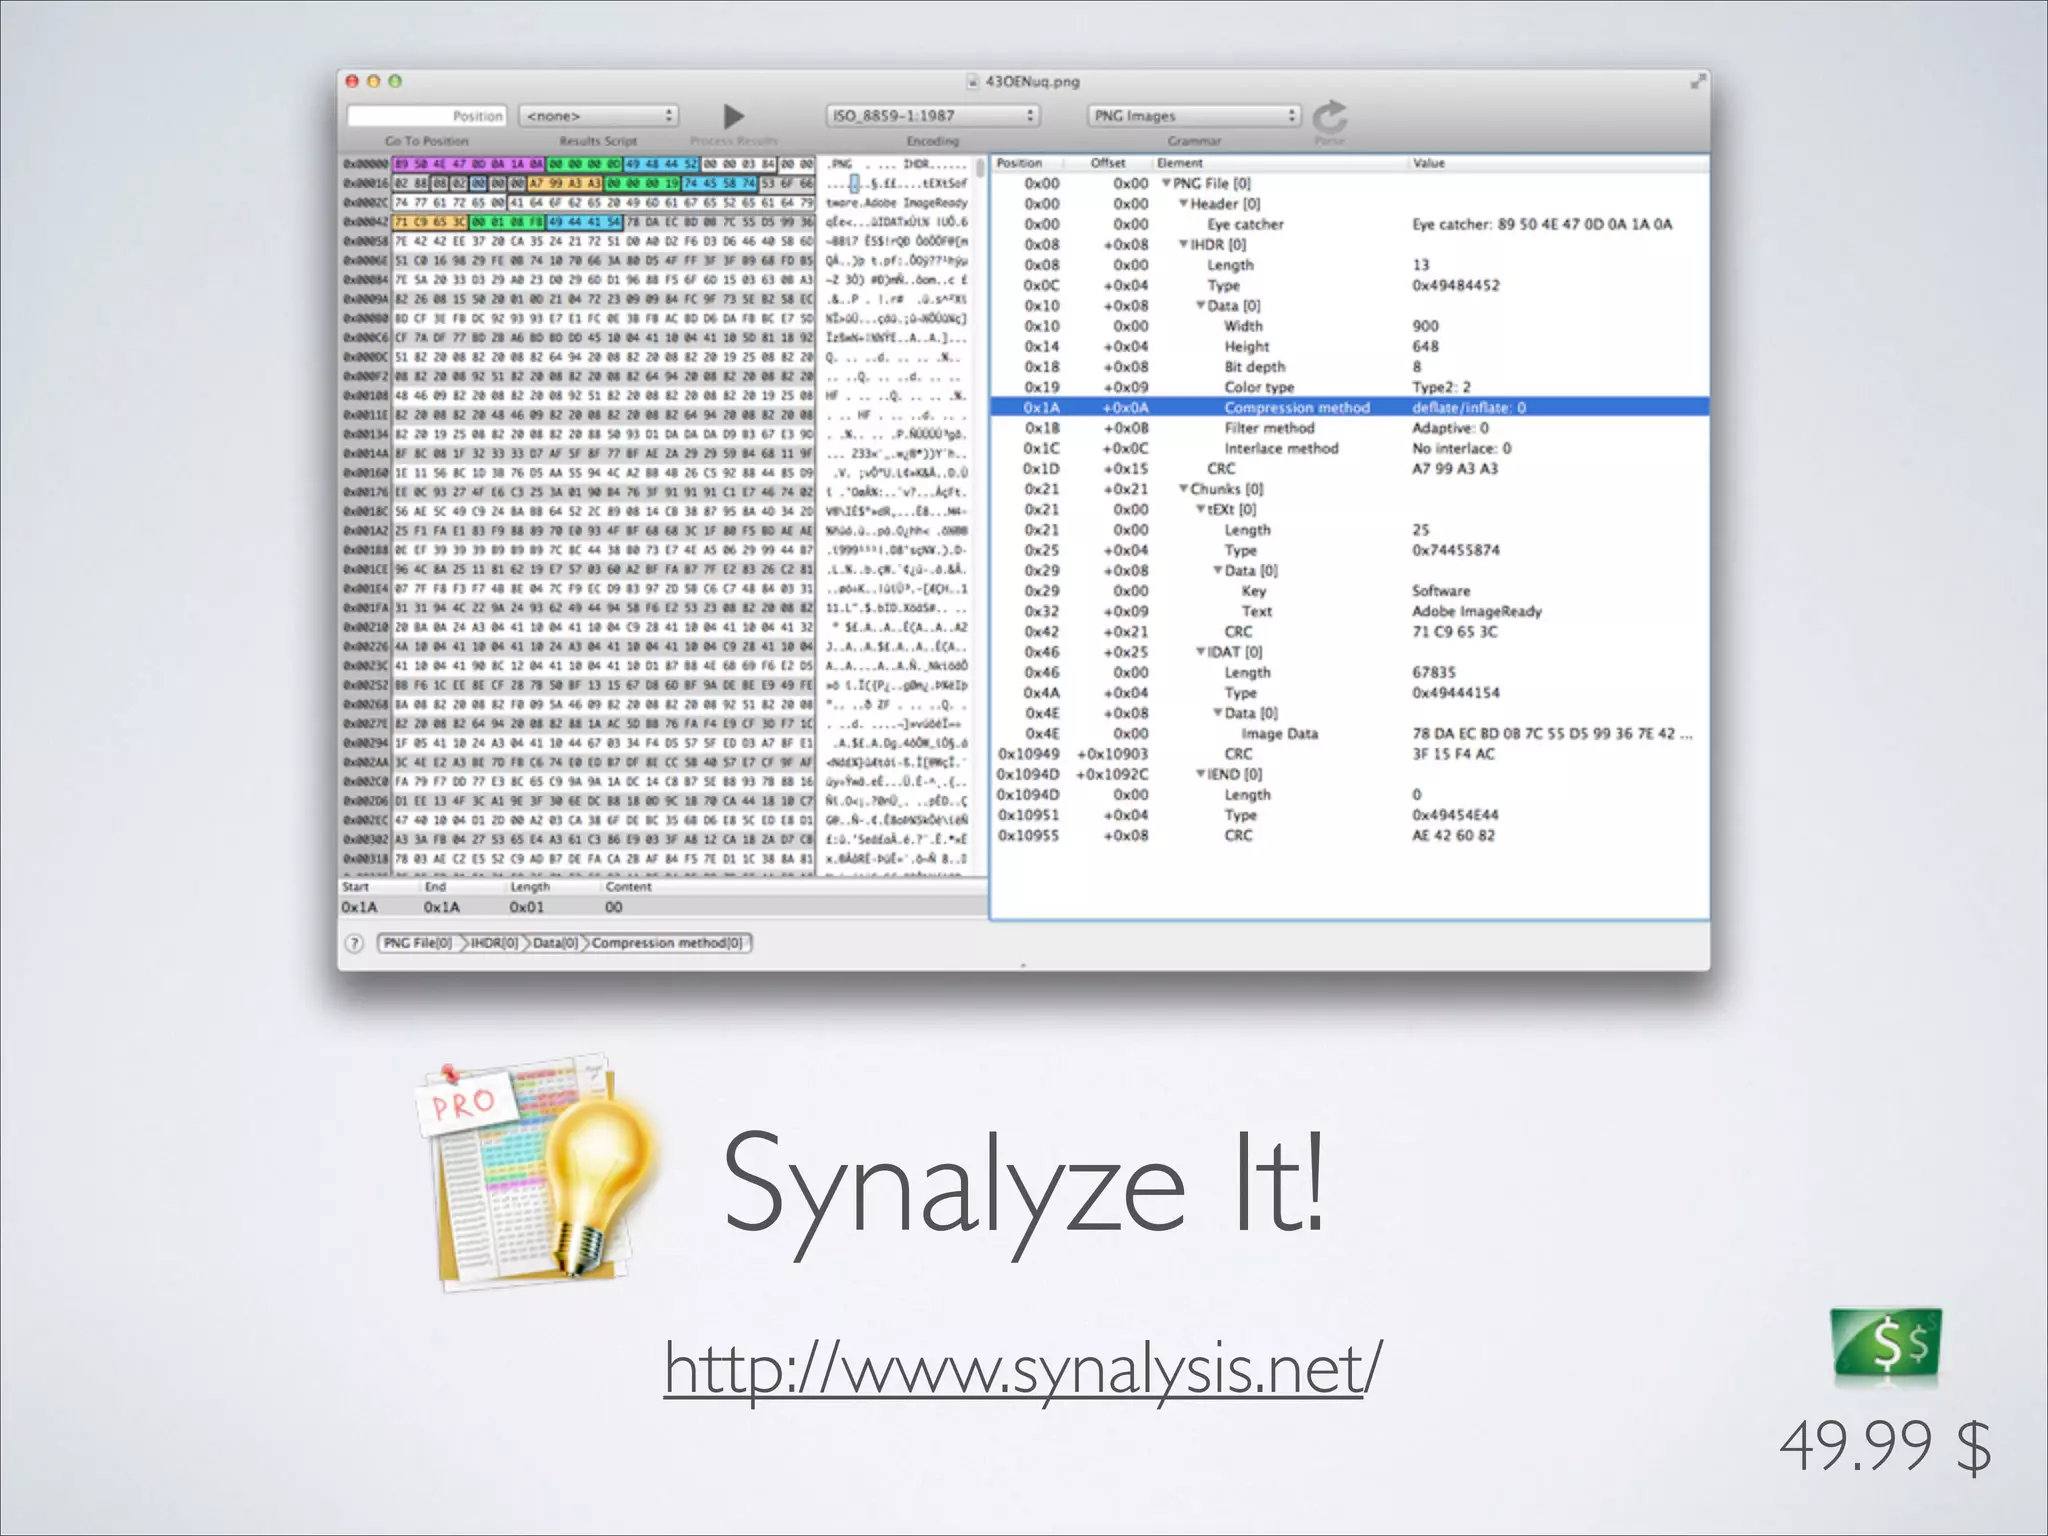2048x1536 pixels.
Task: Click Length value 67835
Action: [x=1433, y=672]
